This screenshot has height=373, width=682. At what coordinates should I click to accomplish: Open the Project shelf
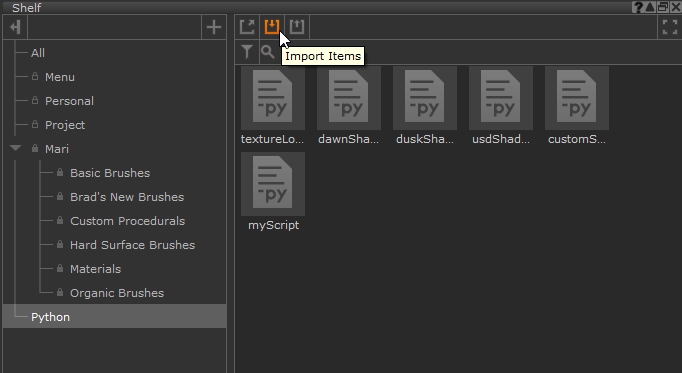[x=65, y=125]
